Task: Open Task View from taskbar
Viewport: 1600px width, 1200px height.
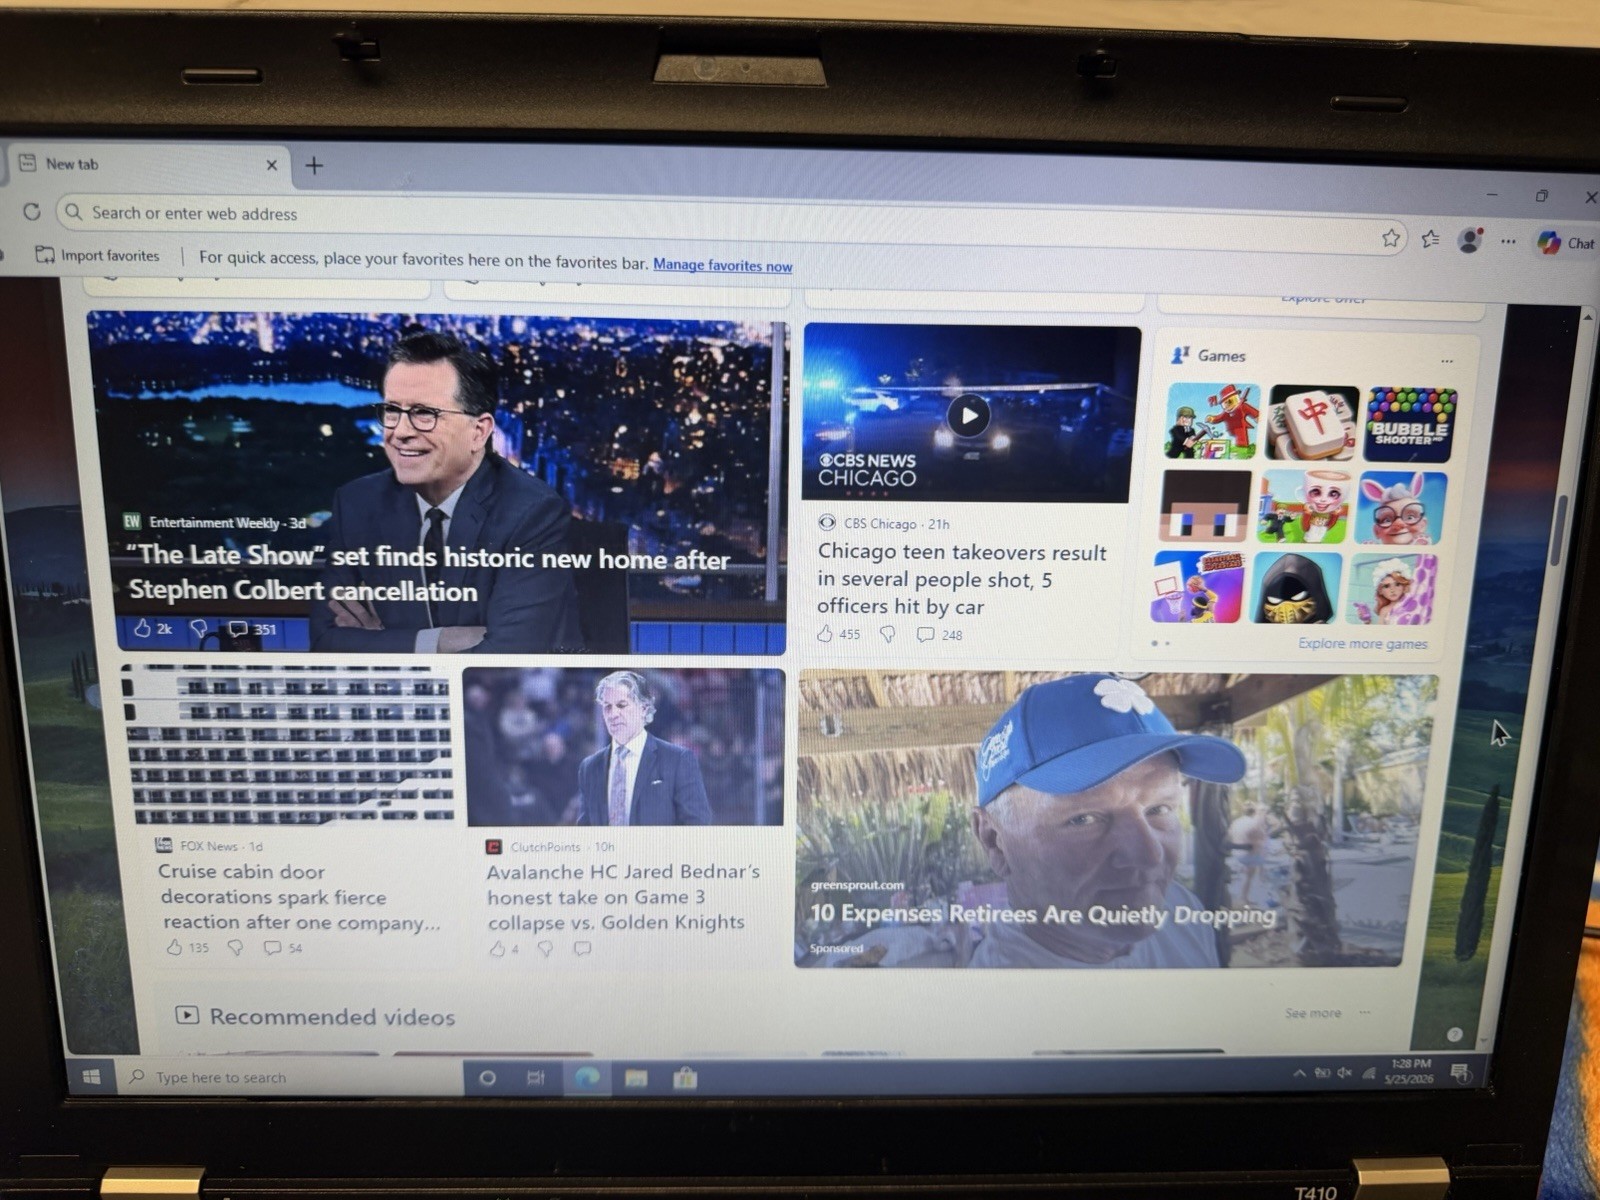Action: (536, 1078)
